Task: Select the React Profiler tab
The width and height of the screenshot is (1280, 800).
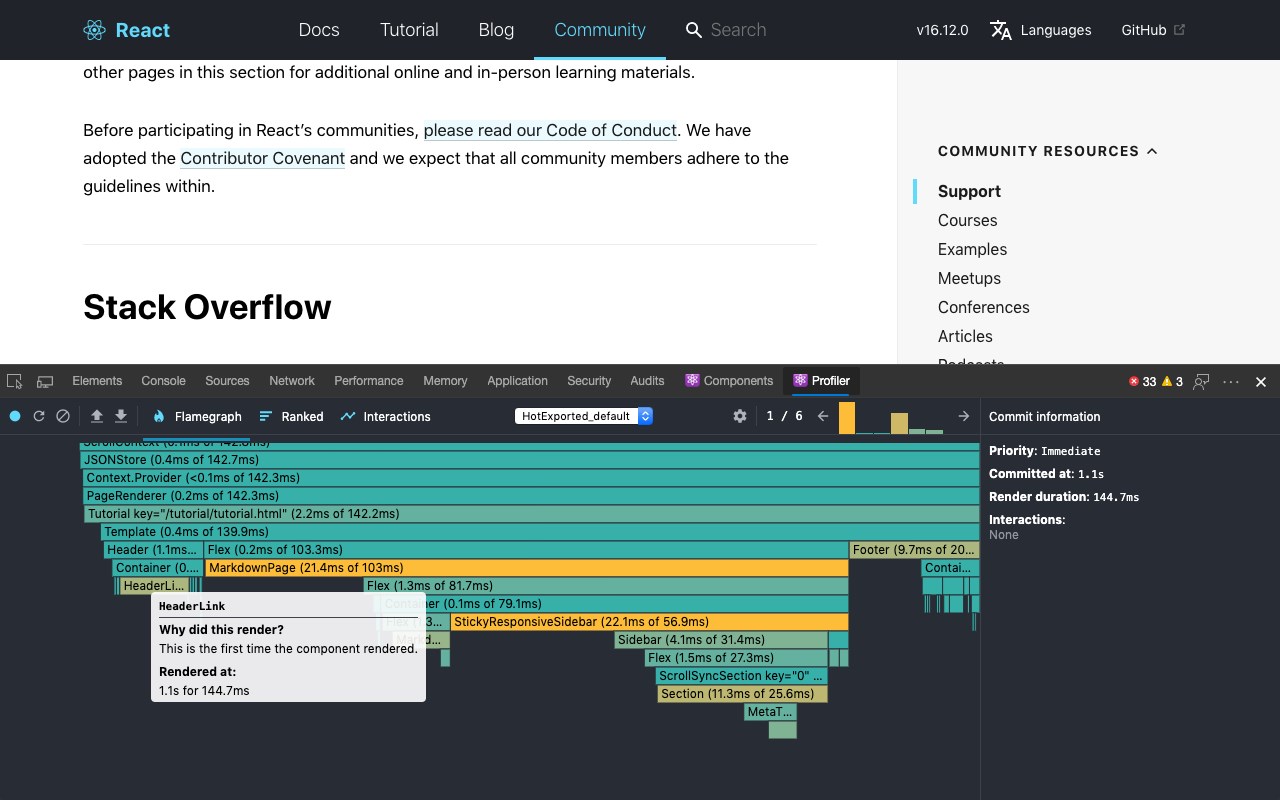Action: (821, 381)
